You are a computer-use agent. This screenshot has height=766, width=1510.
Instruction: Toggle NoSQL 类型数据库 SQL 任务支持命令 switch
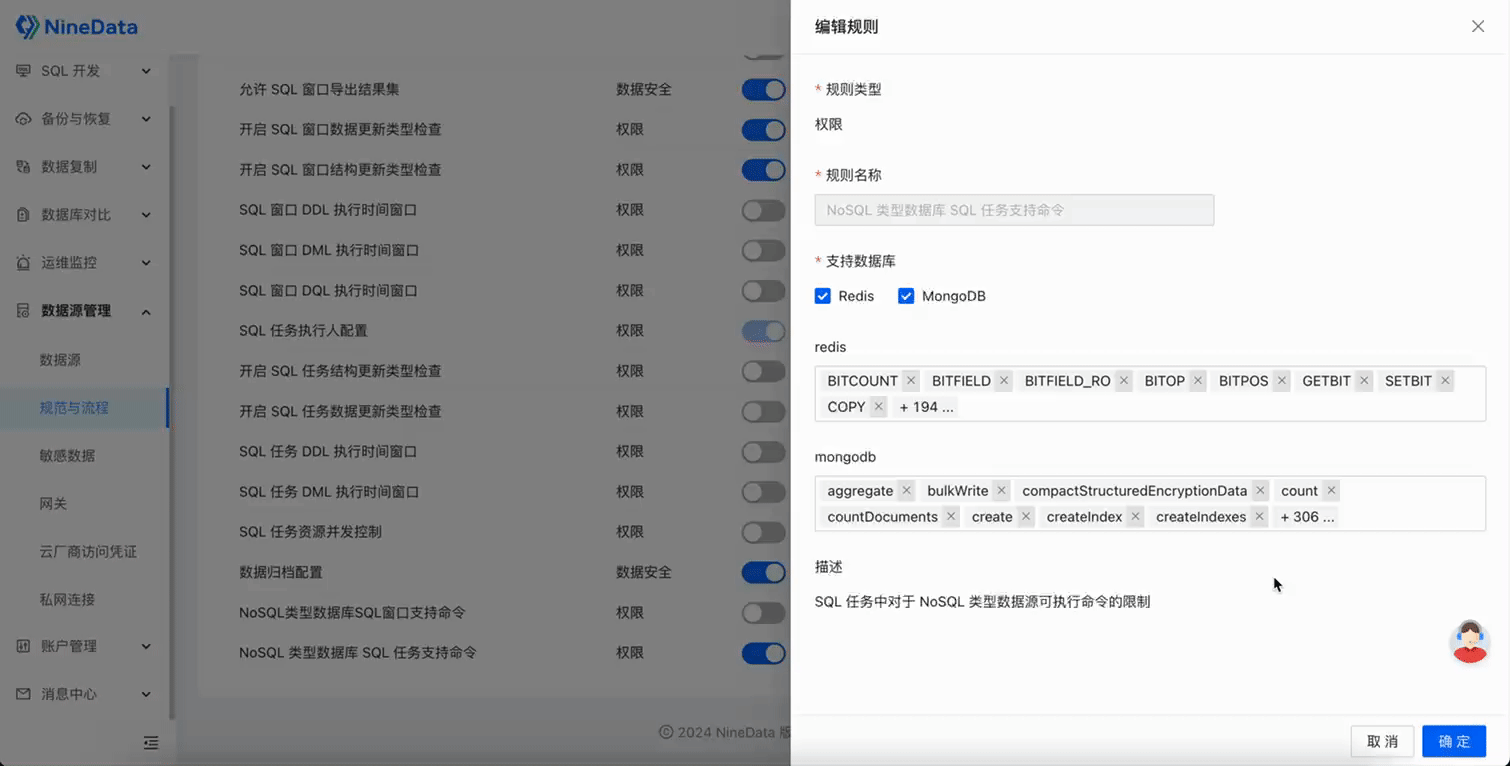(764, 652)
